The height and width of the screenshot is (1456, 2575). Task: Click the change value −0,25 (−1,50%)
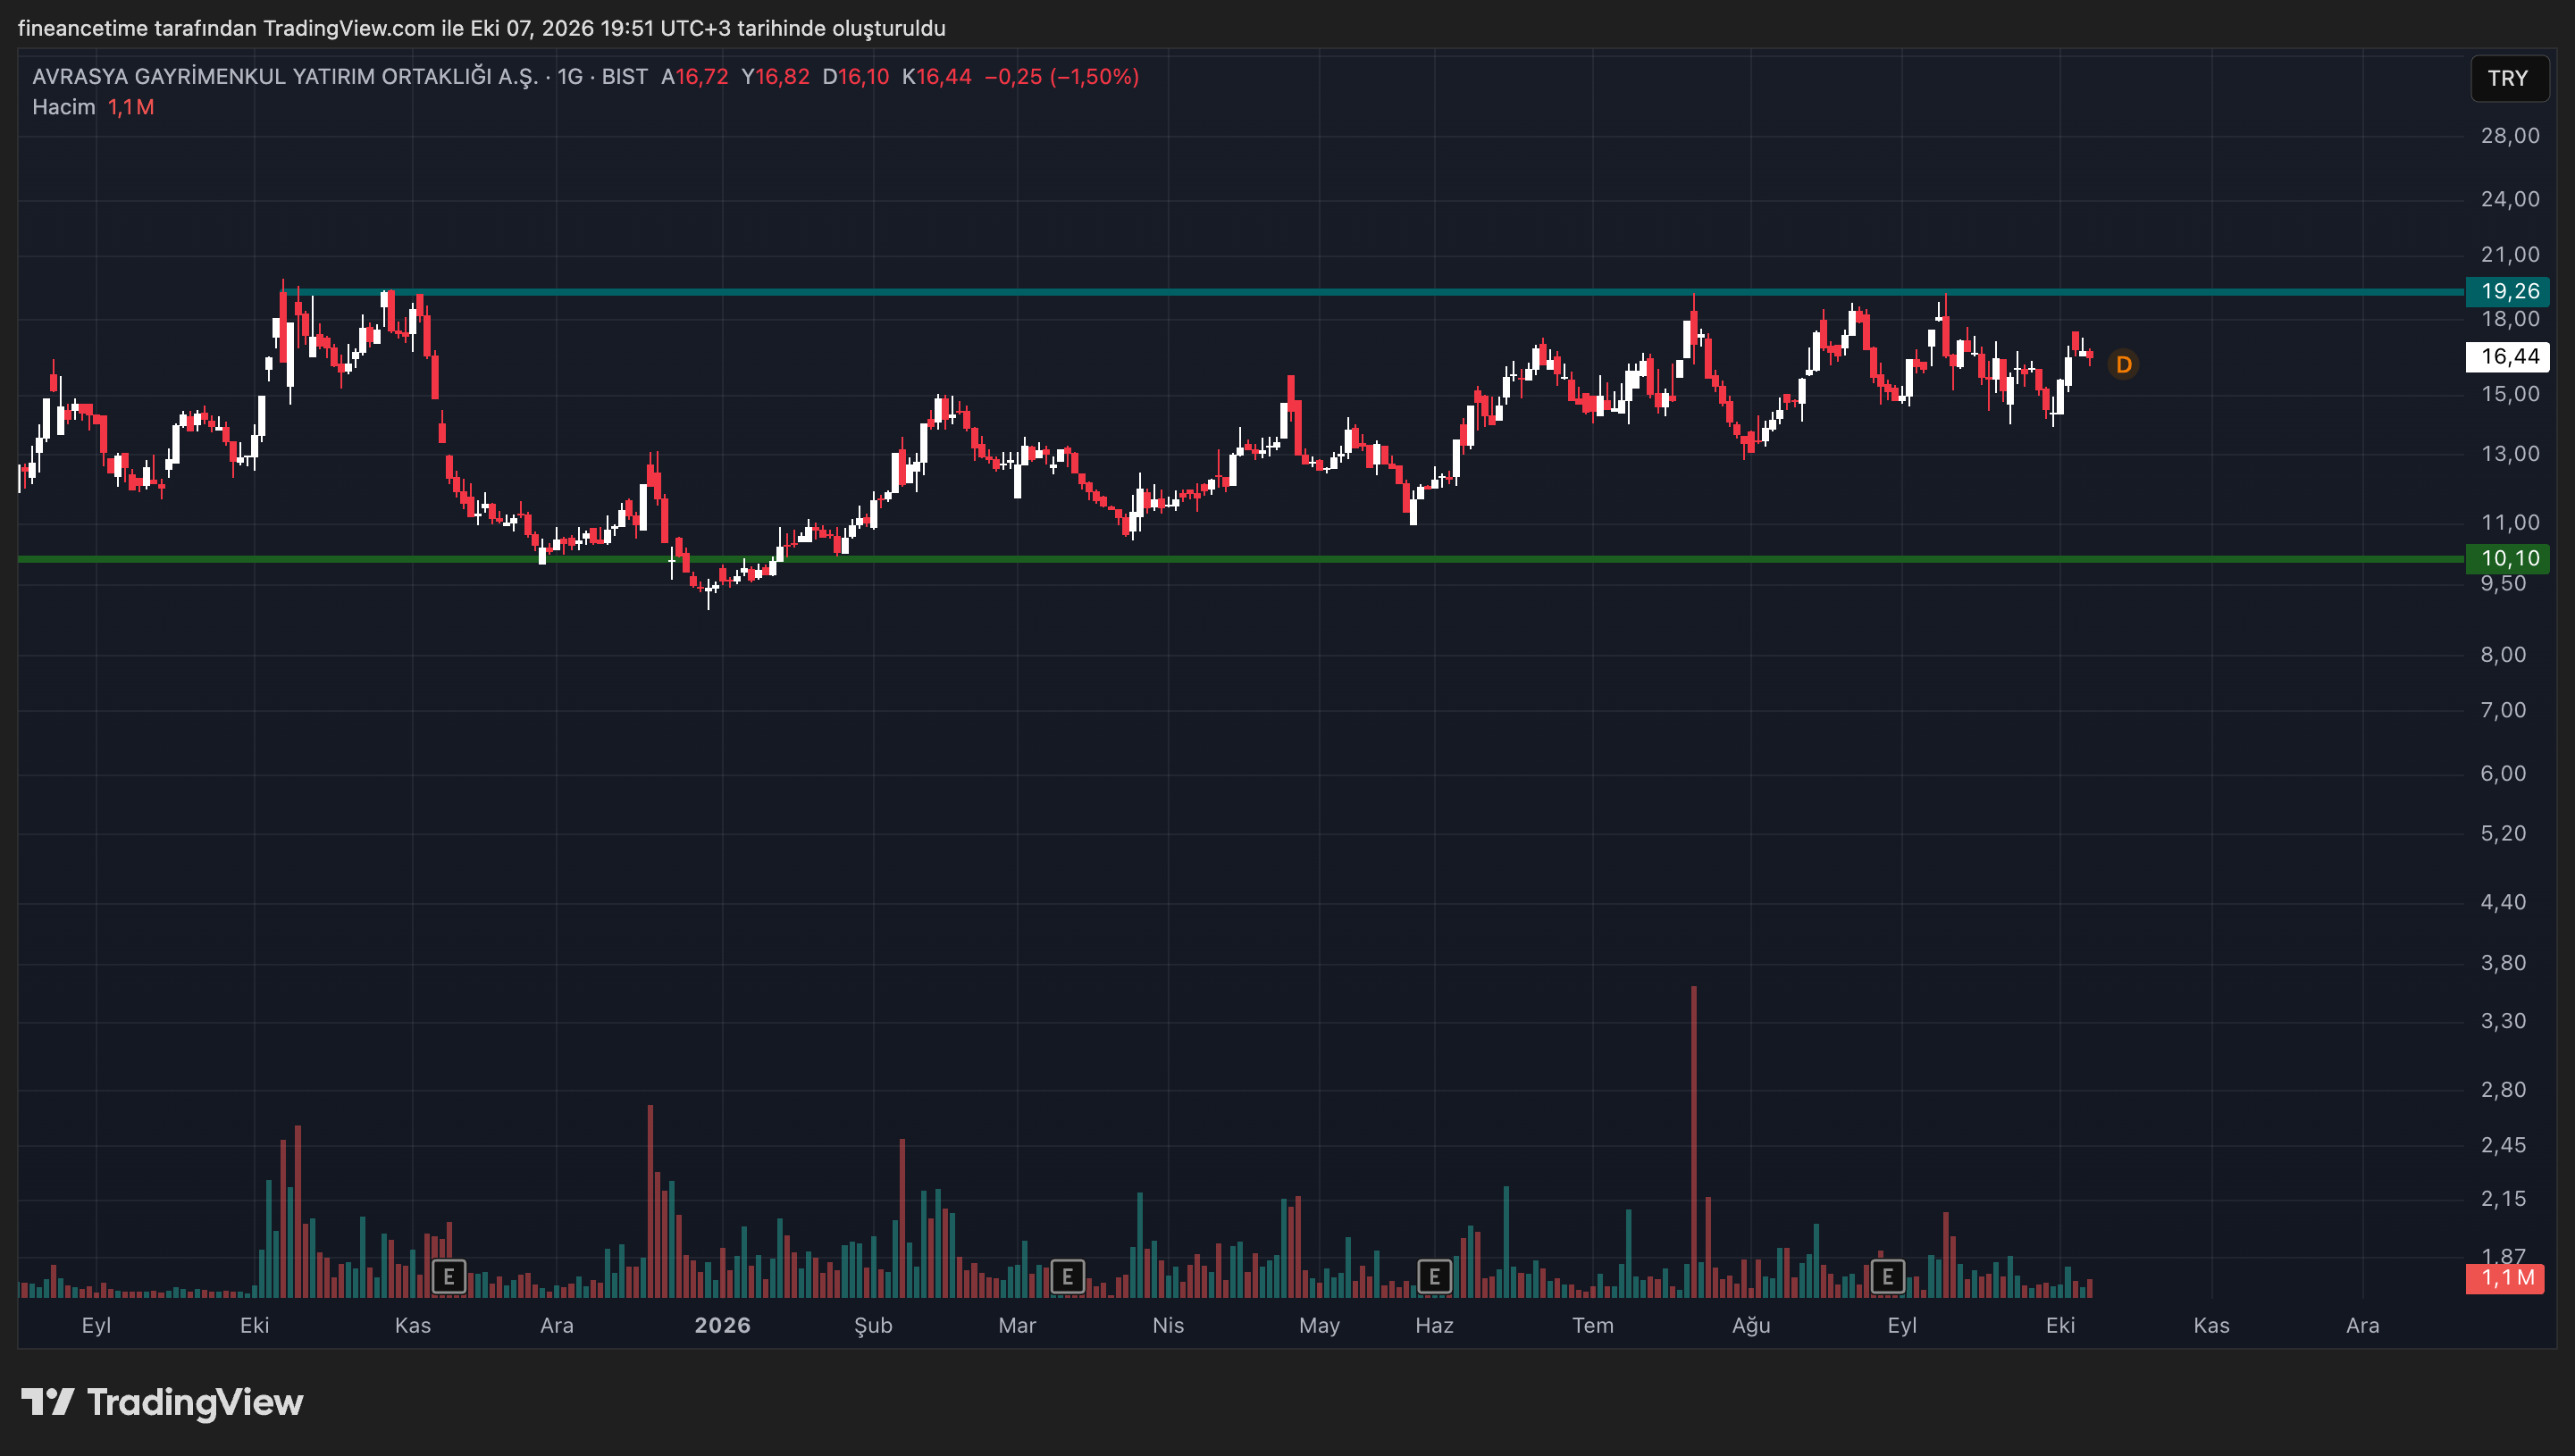pyautogui.click(x=1062, y=77)
